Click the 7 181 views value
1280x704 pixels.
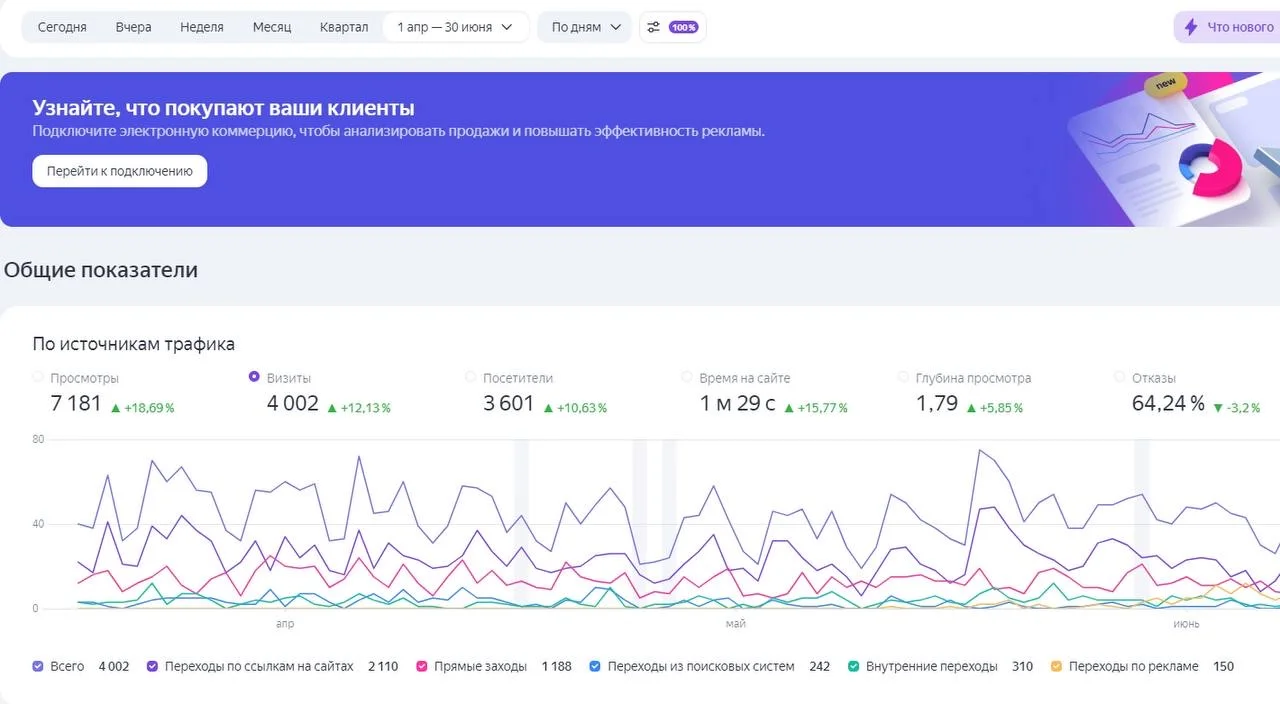[x=76, y=404]
